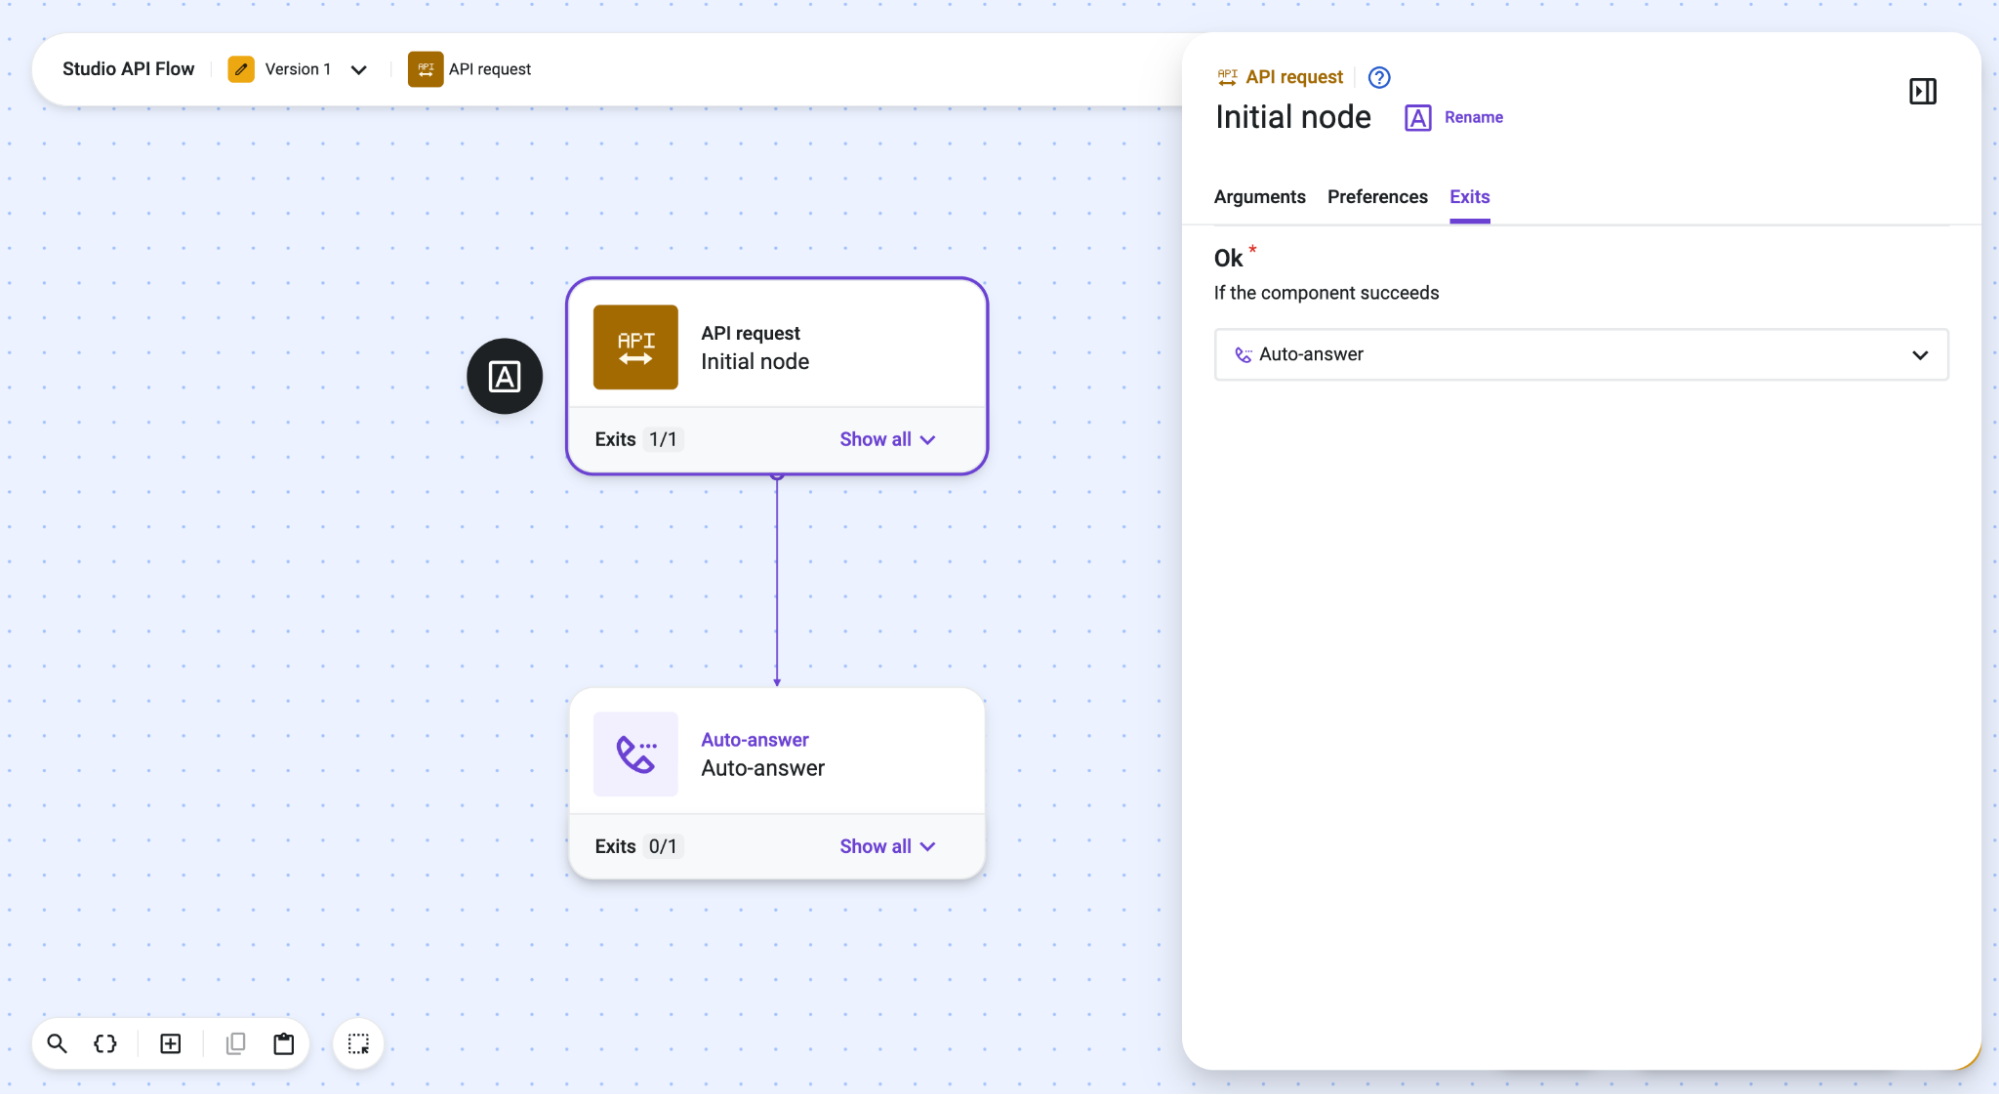The image size is (1999, 1095).
Task: Switch to the Arguments tab
Action: coord(1259,197)
